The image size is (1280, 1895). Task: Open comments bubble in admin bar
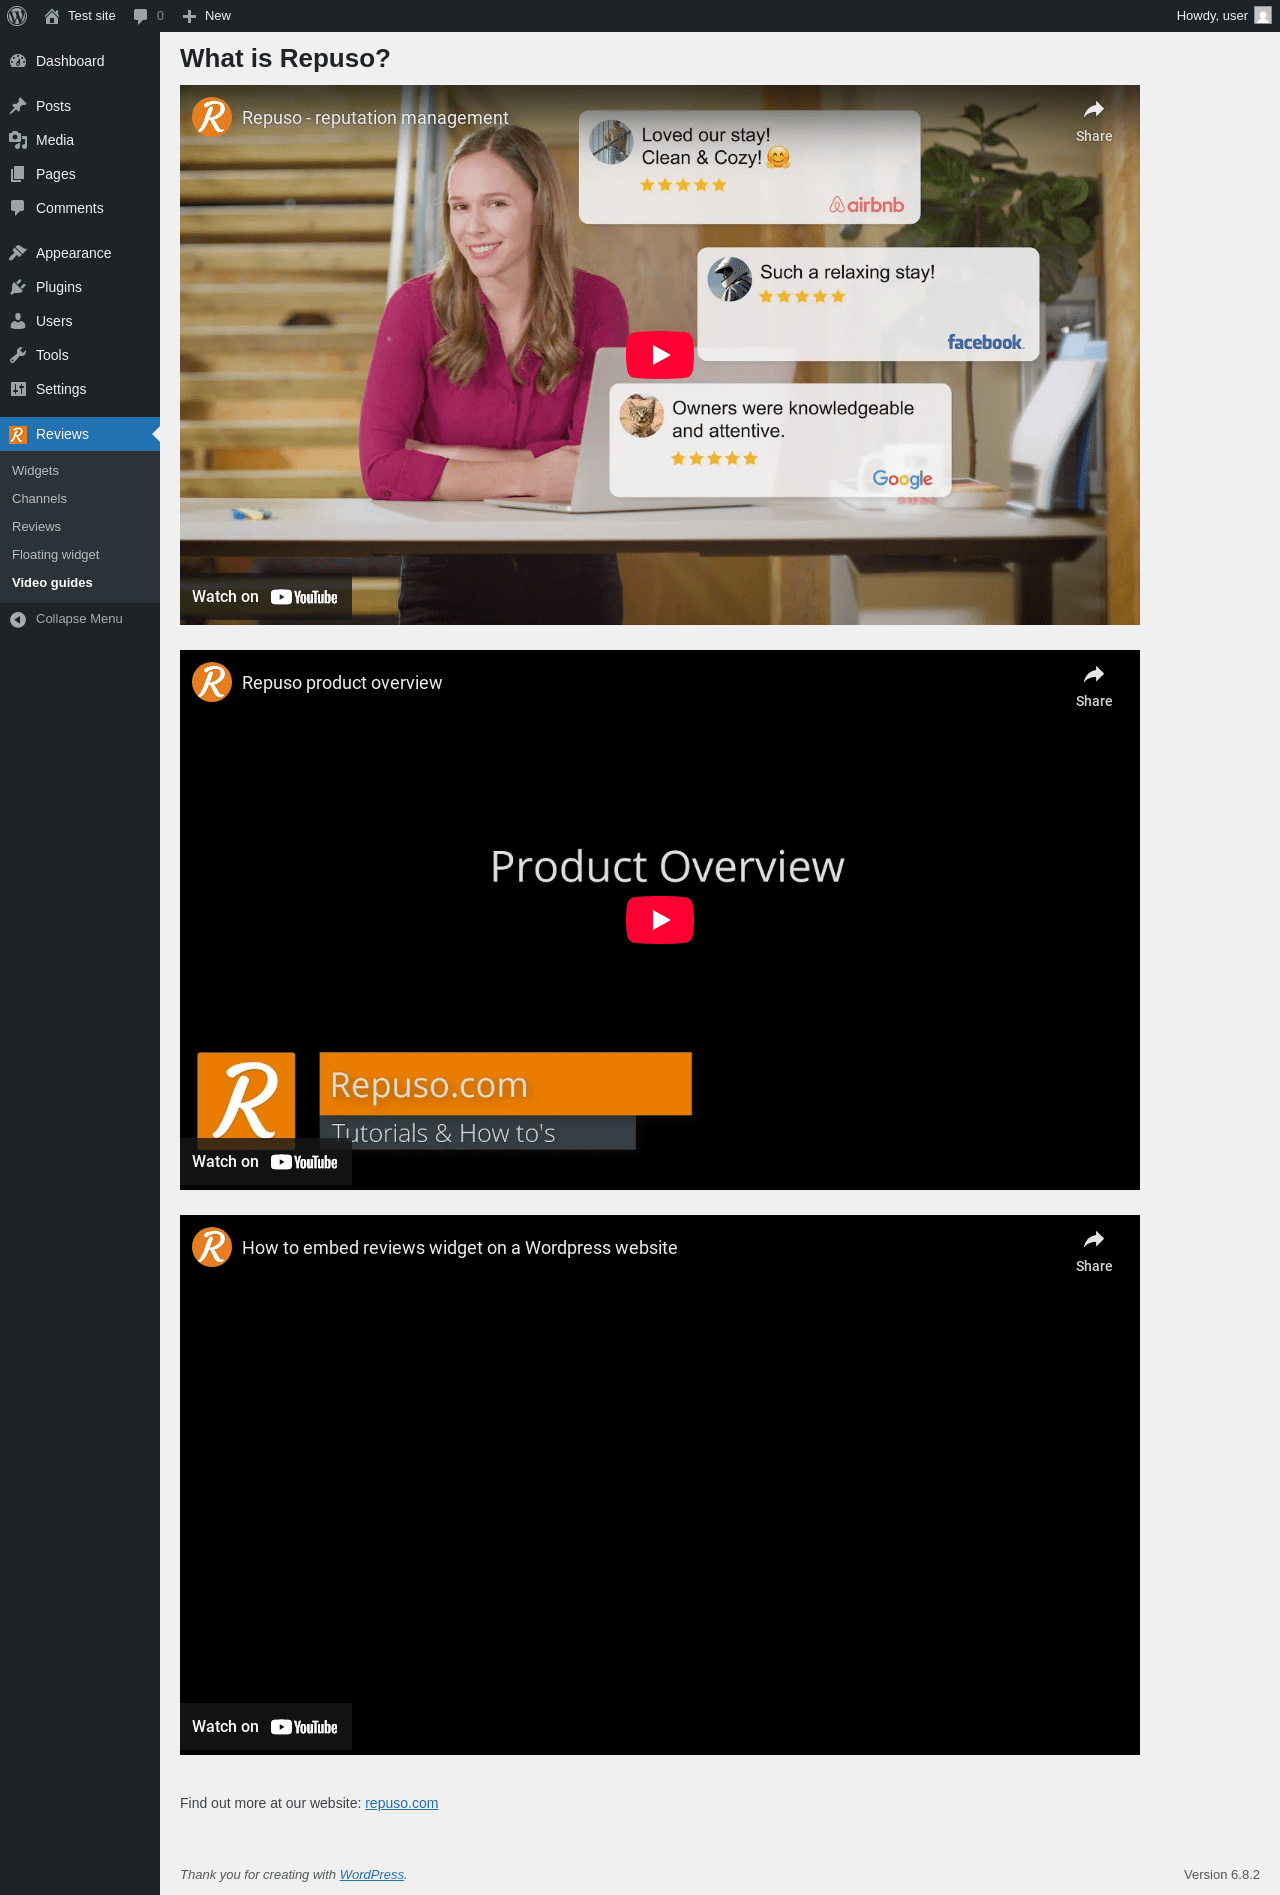coord(148,16)
